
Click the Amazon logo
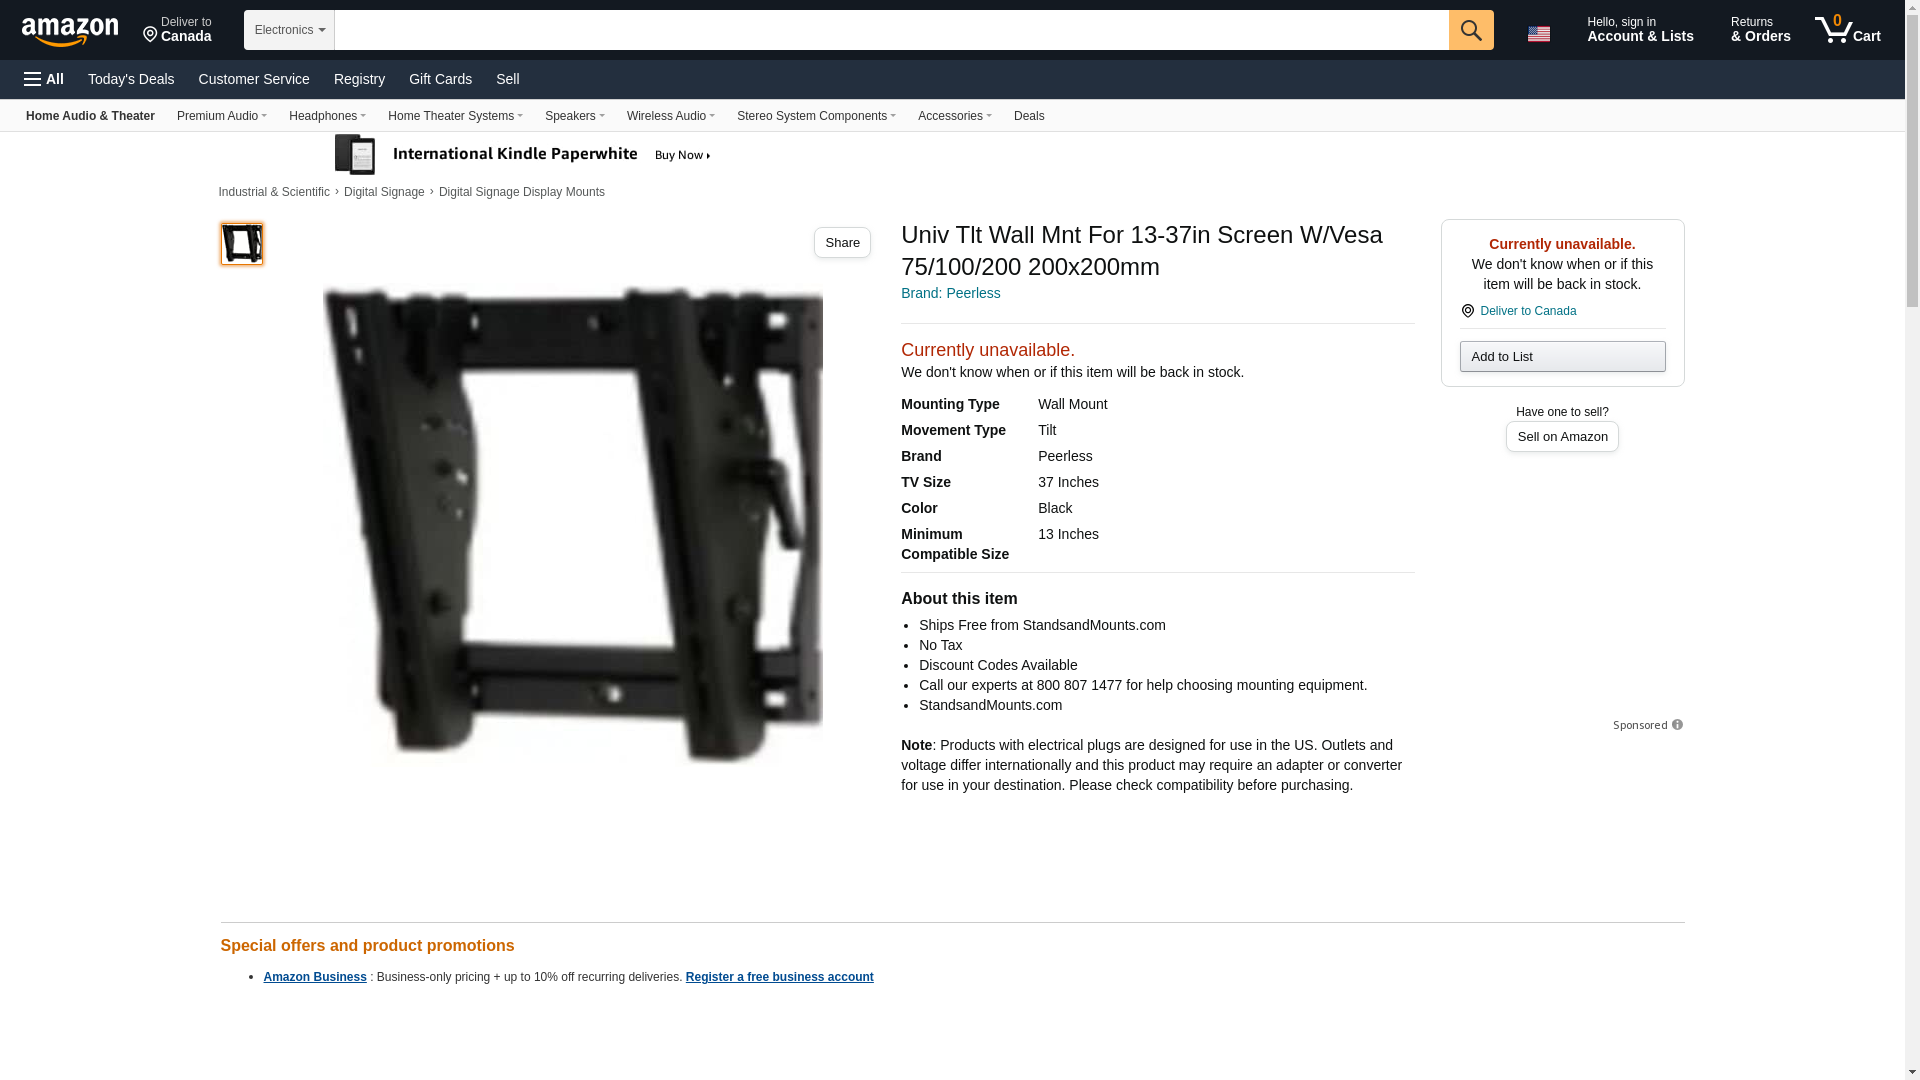coord(70,31)
